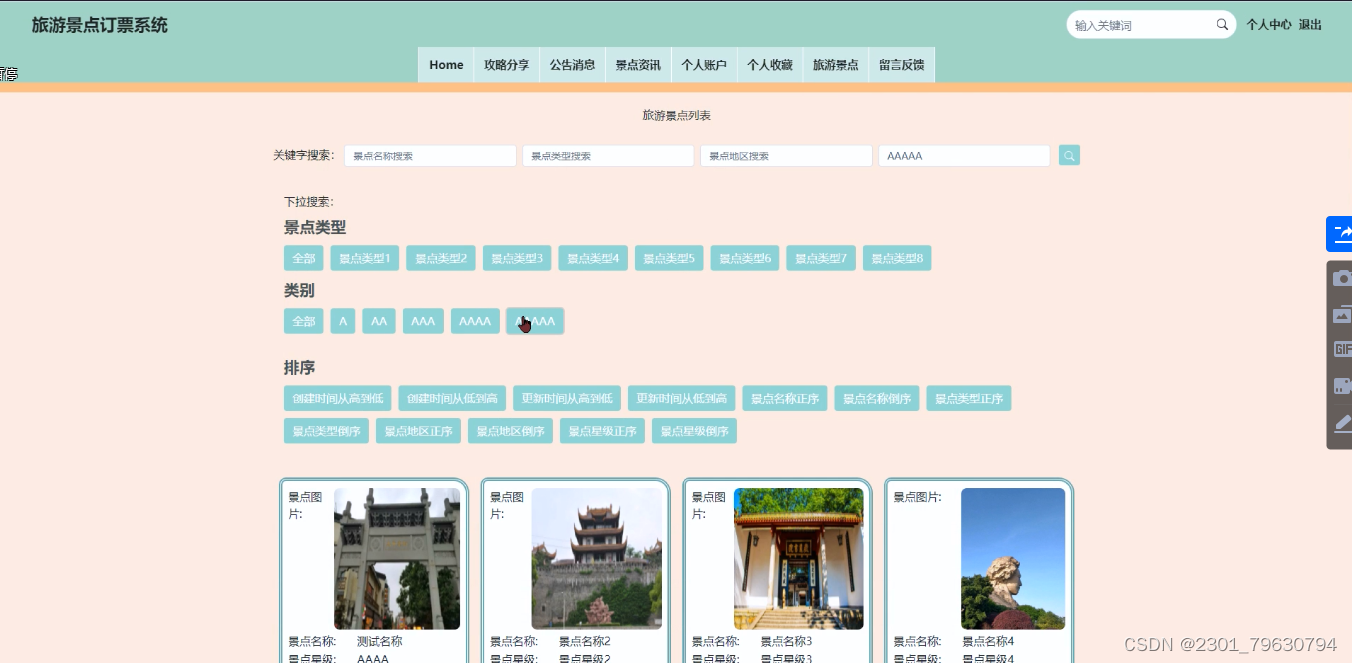The width and height of the screenshot is (1352, 663).
Task: Filter by 景点类型7
Action: click(821, 258)
